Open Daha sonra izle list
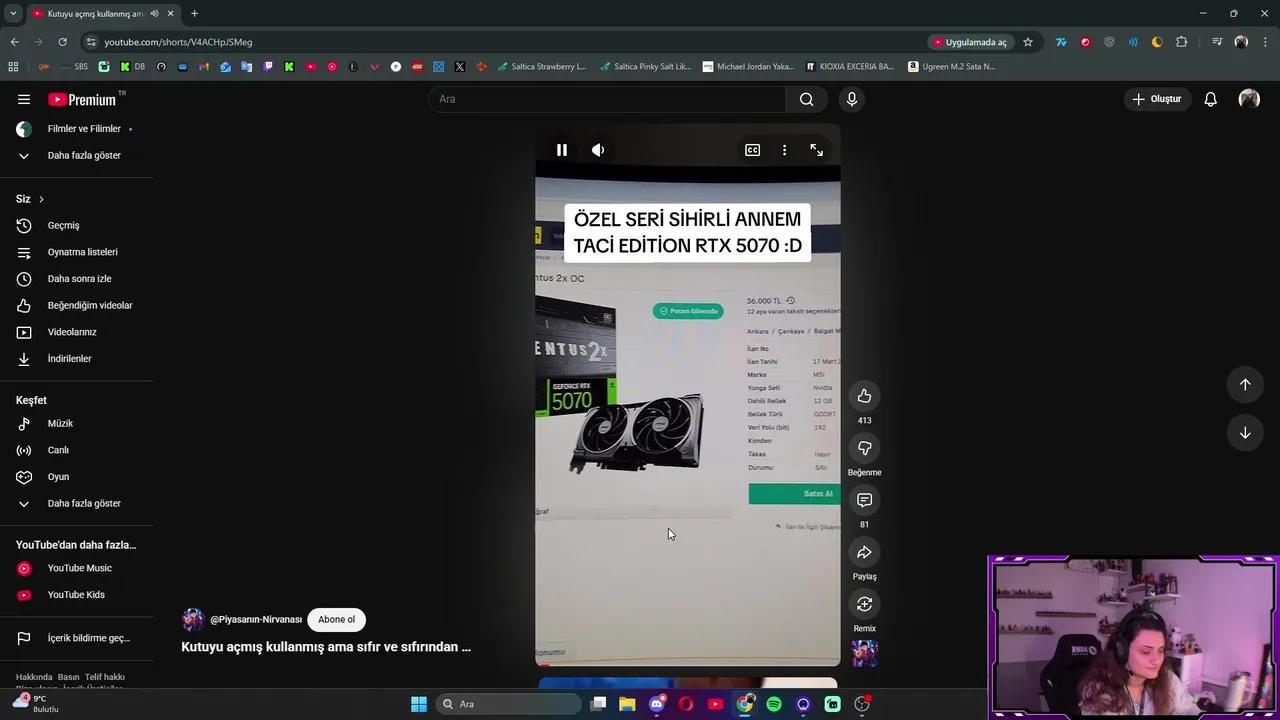The height and width of the screenshot is (720, 1280). (x=77, y=279)
